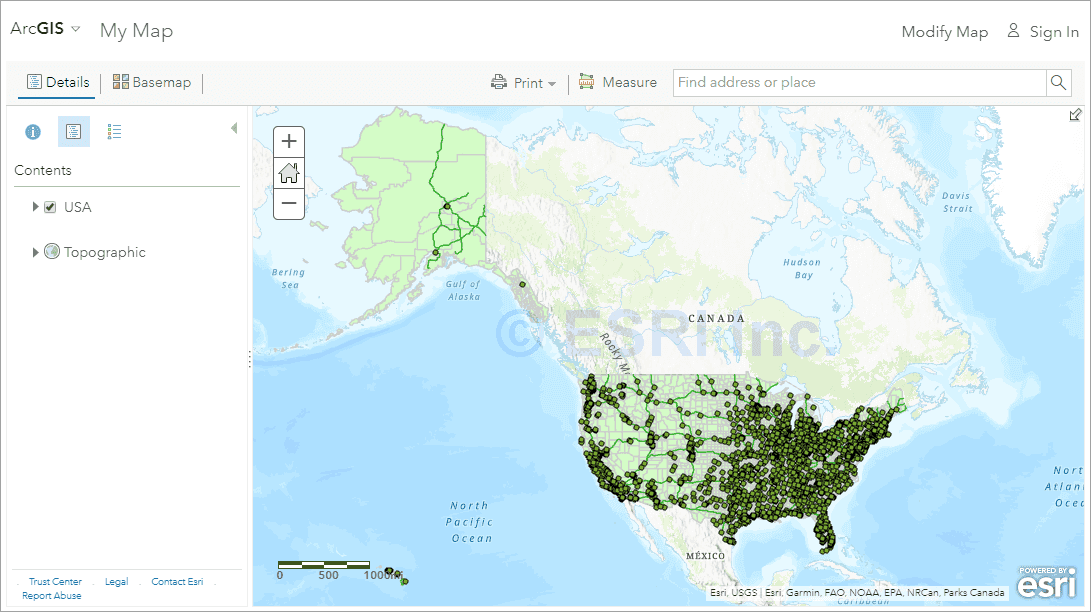Expand the Topographic layer tree item
This screenshot has width=1091, height=612.
[35, 252]
